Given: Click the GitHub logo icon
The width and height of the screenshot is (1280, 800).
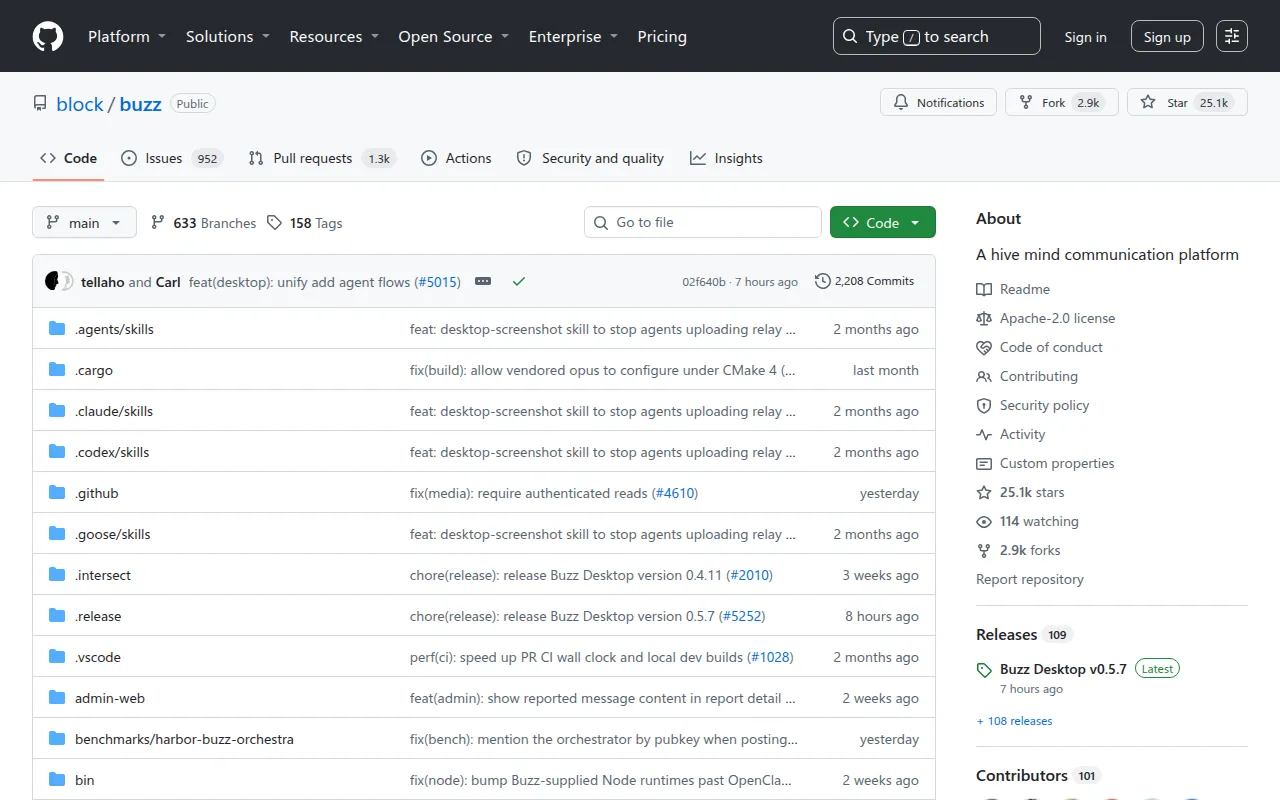Looking at the screenshot, I should [x=48, y=37].
